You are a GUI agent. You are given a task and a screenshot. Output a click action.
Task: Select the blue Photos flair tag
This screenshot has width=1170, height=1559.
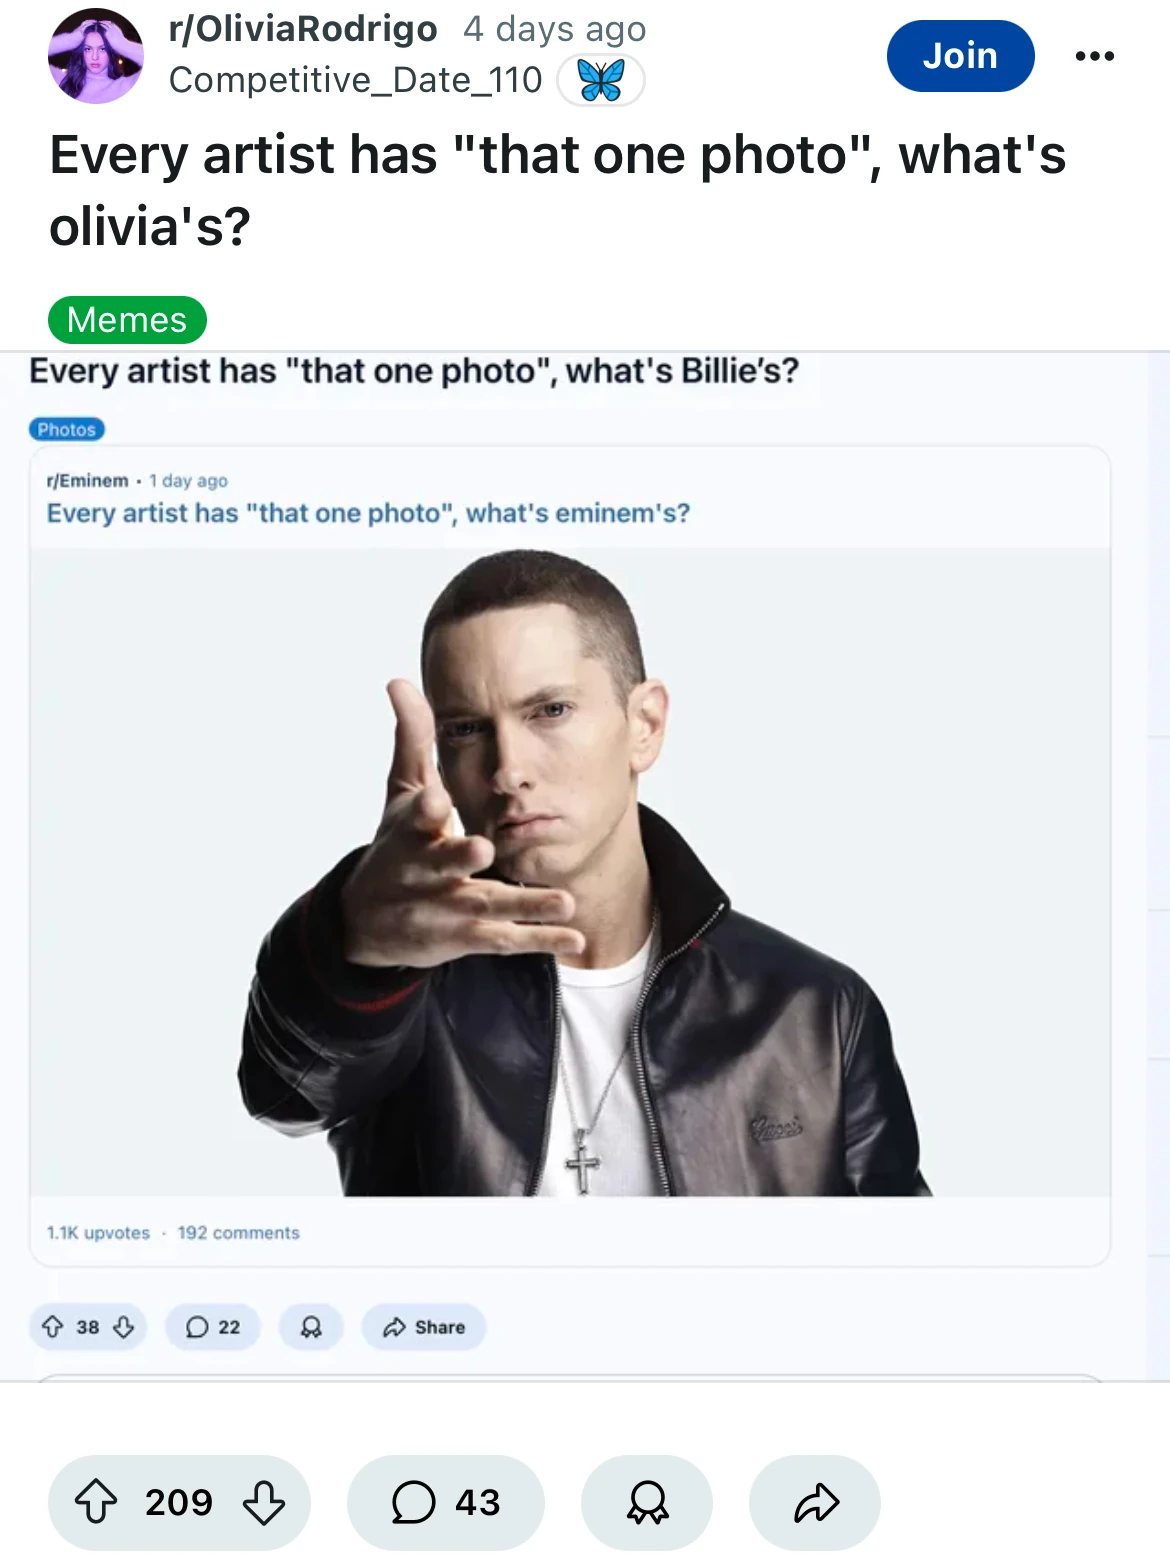(66, 429)
